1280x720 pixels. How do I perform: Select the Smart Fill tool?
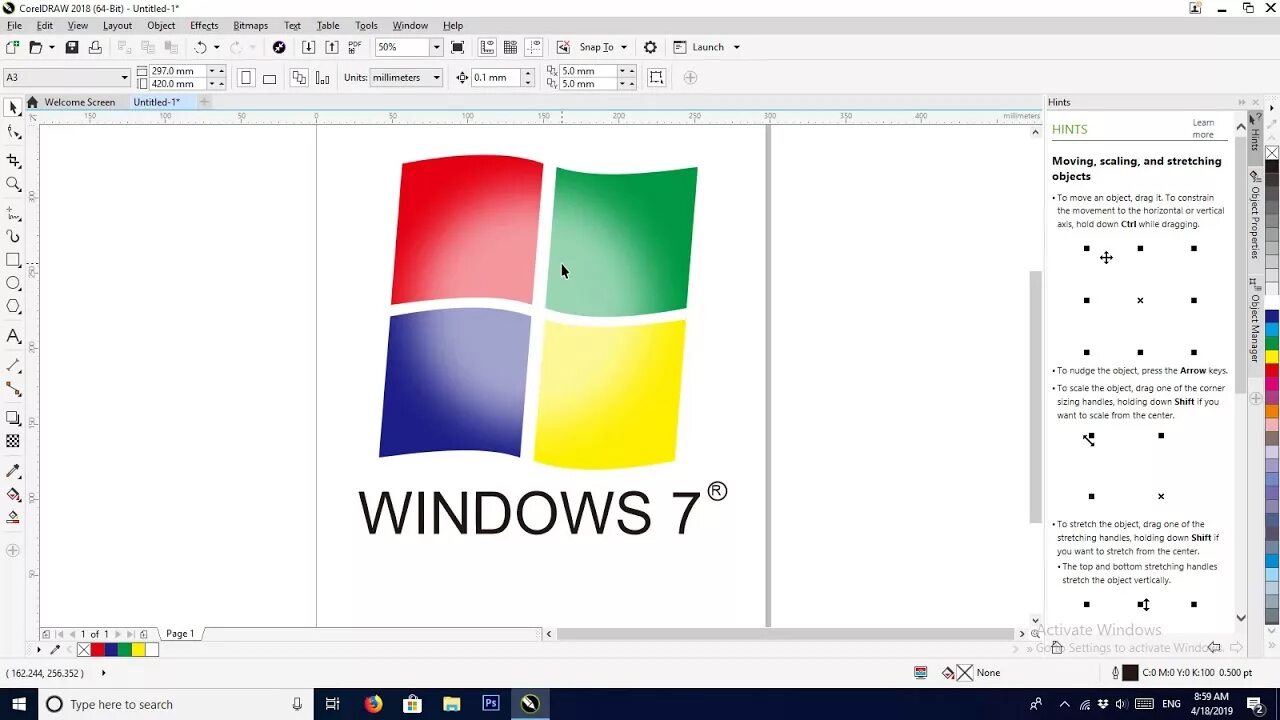click(x=13, y=517)
